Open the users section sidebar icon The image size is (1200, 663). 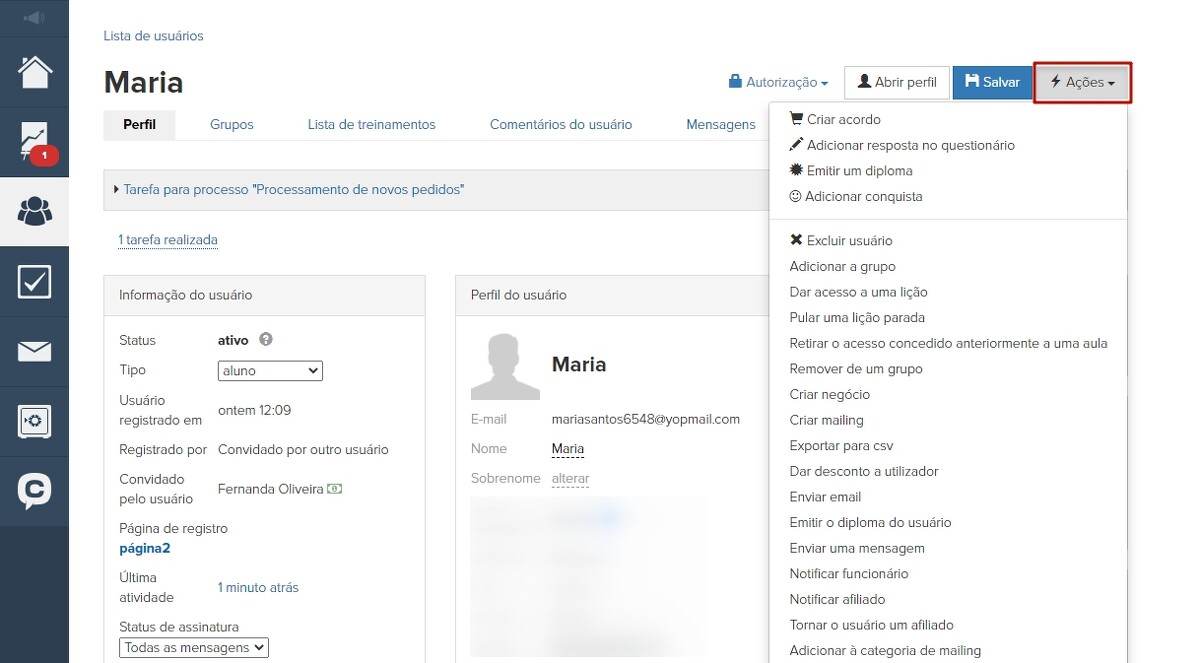click(34, 212)
